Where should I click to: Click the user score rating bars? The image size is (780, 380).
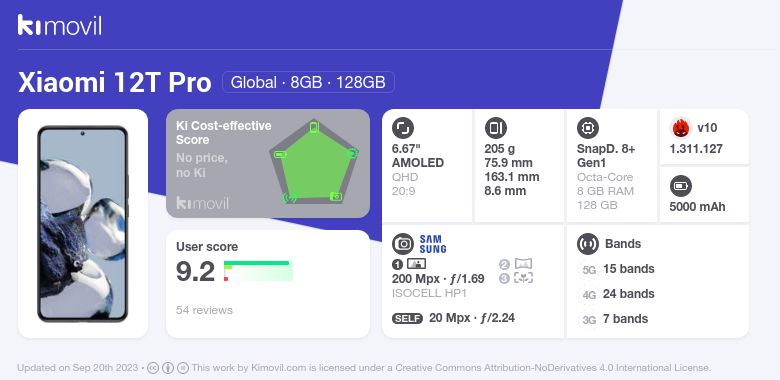(258, 271)
